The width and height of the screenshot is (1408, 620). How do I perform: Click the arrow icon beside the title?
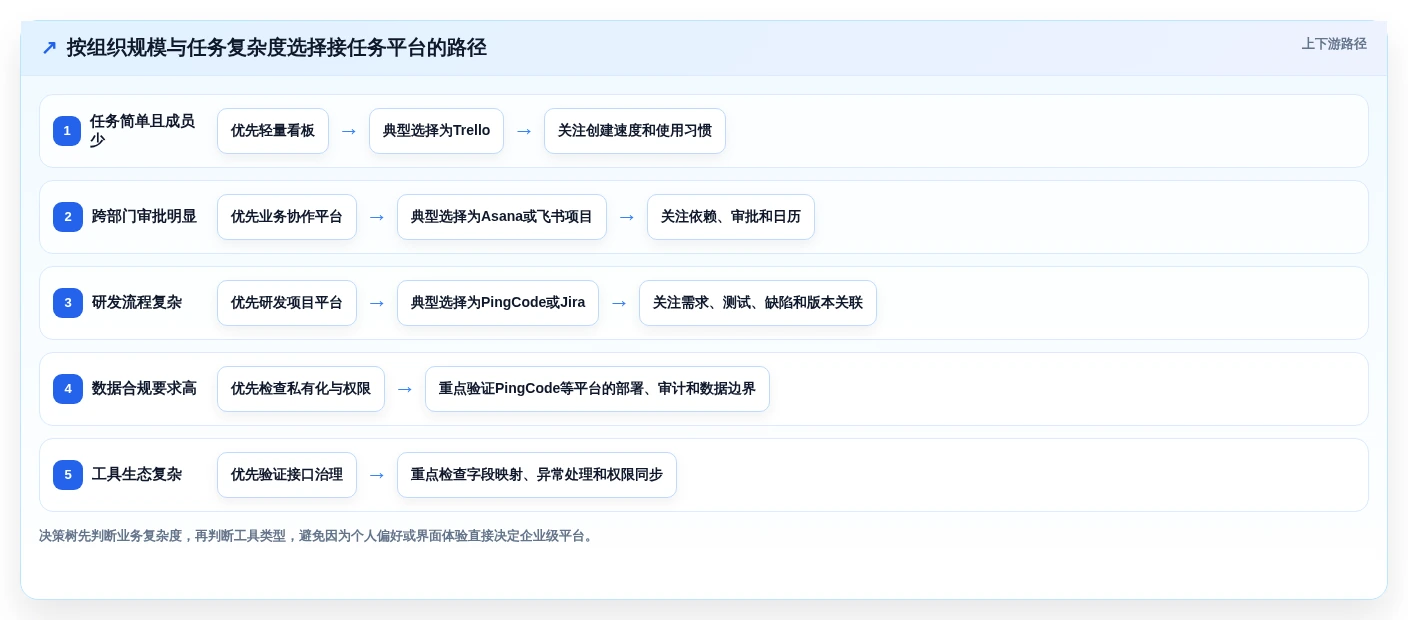tap(49, 48)
